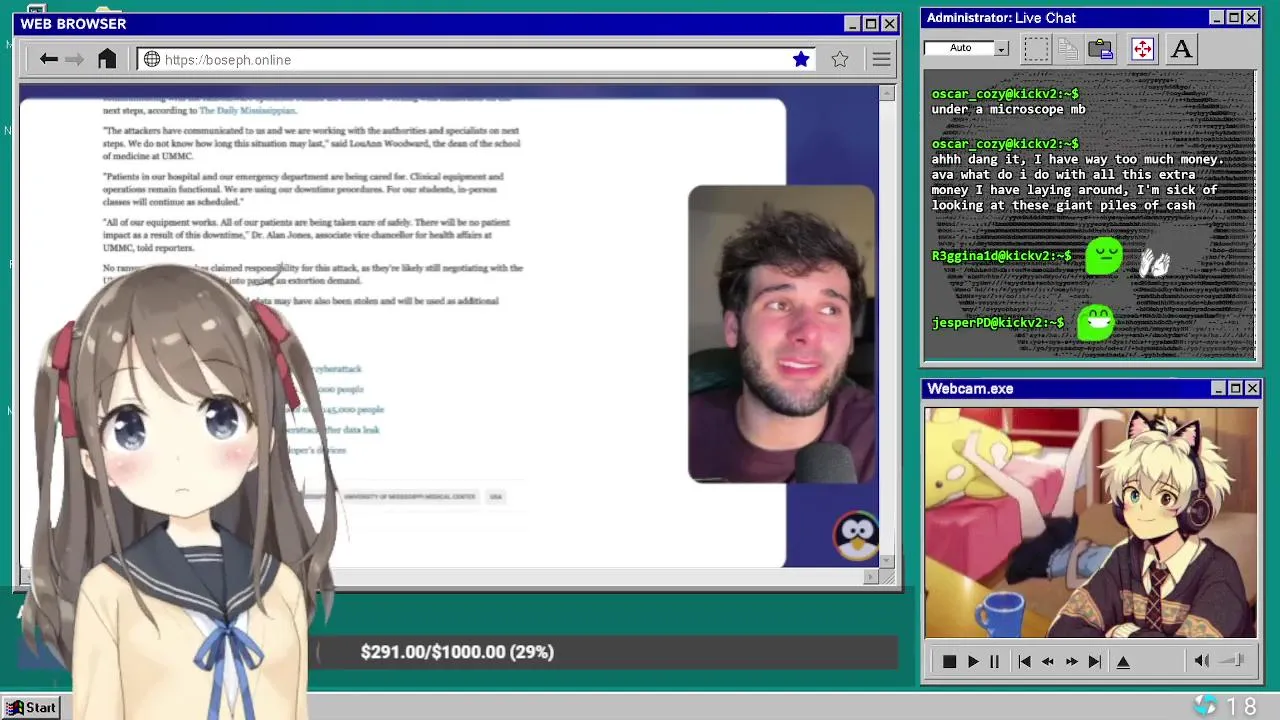The width and height of the screenshot is (1280, 720).
Task: Click the penguin avatar in the browser corner
Action: pyautogui.click(x=856, y=537)
